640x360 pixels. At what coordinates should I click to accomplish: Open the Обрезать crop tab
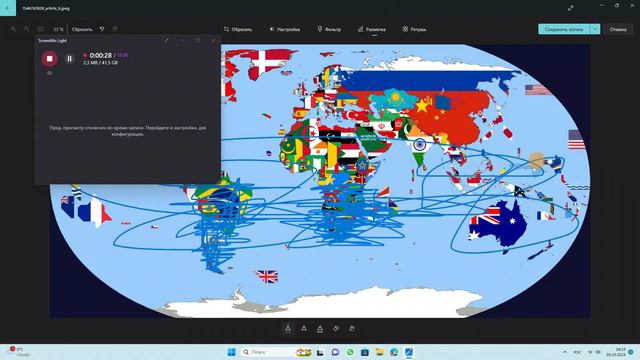pos(238,29)
